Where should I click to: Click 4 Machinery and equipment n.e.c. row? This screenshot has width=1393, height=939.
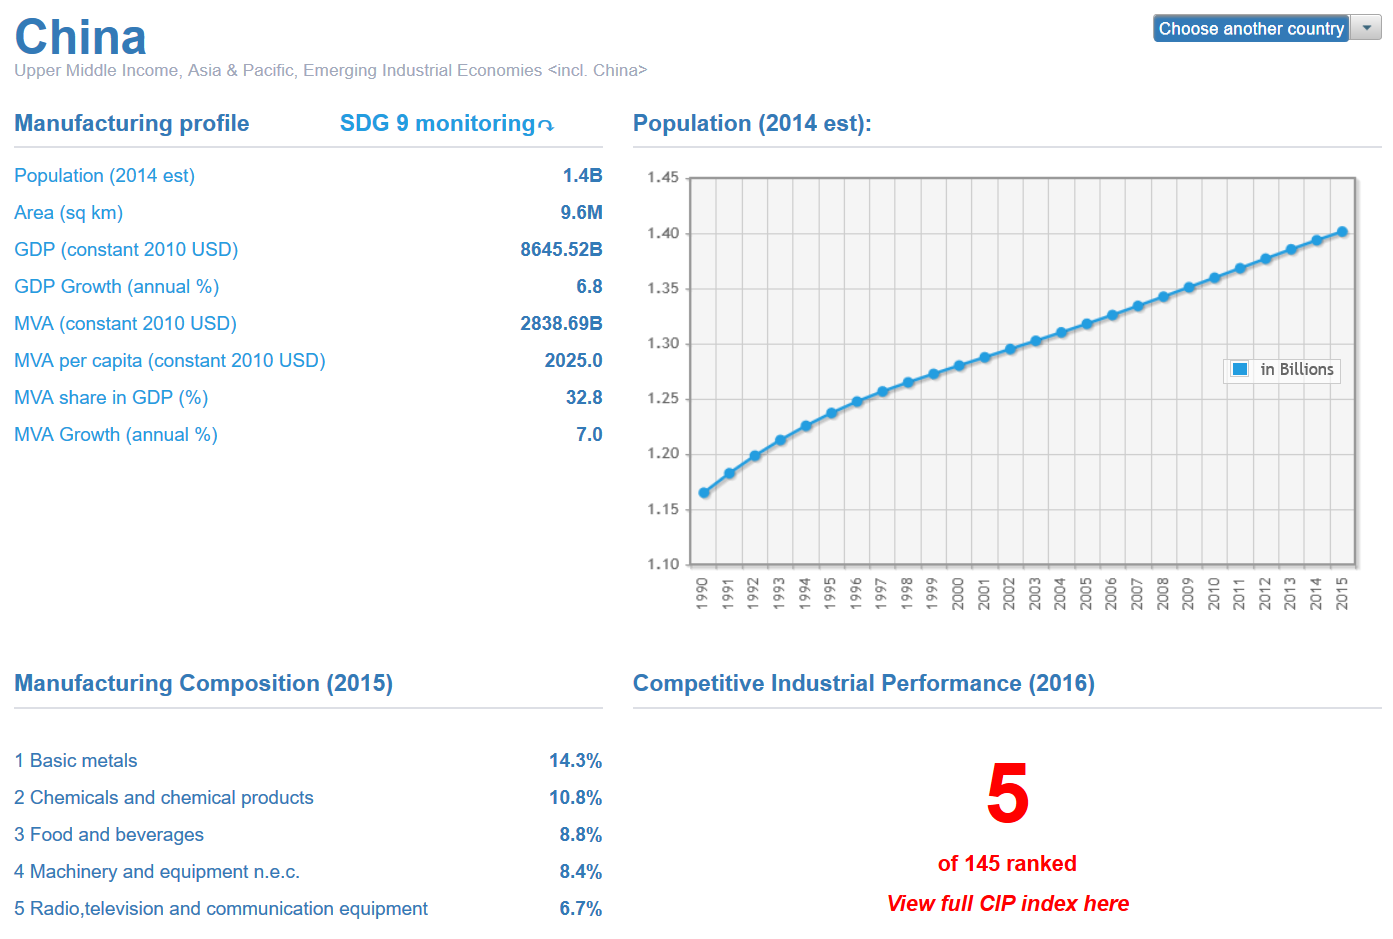(308, 872)
